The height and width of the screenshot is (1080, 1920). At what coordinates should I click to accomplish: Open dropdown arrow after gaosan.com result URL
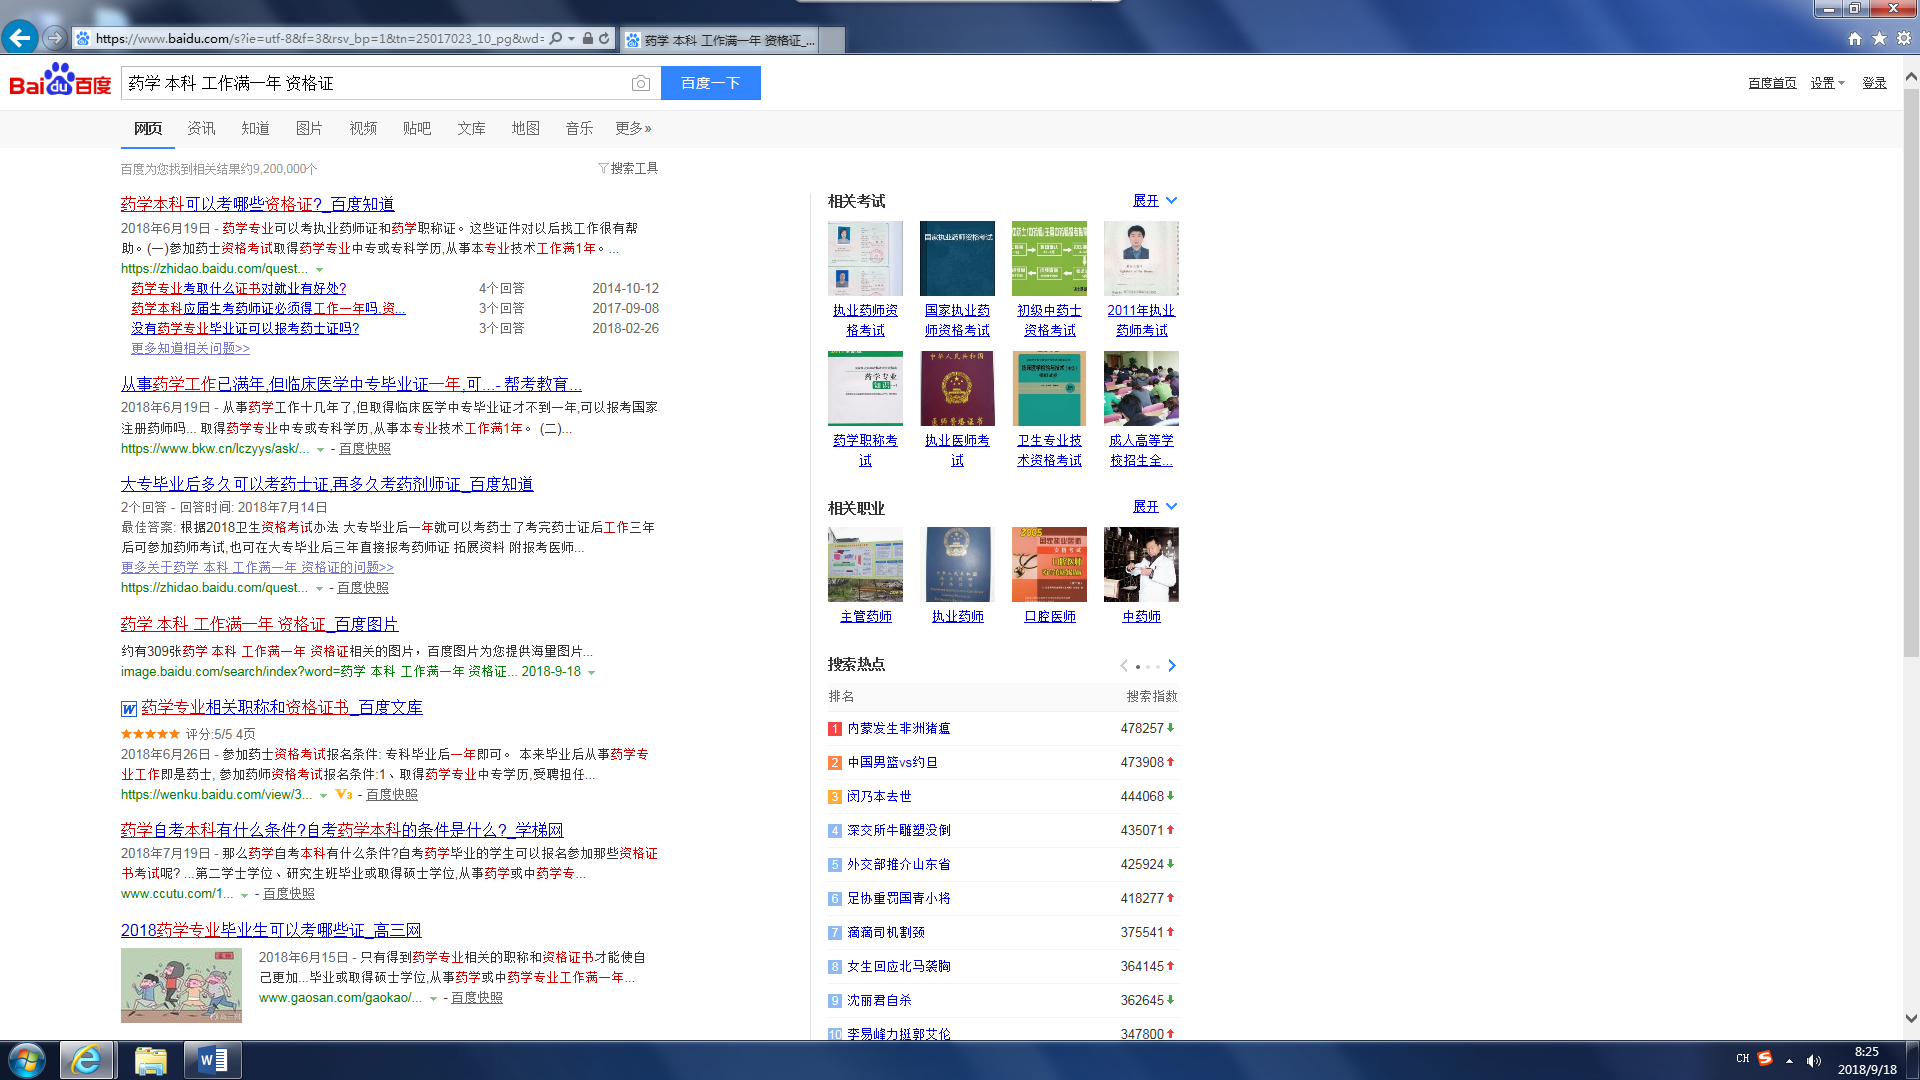coord(433,999)
